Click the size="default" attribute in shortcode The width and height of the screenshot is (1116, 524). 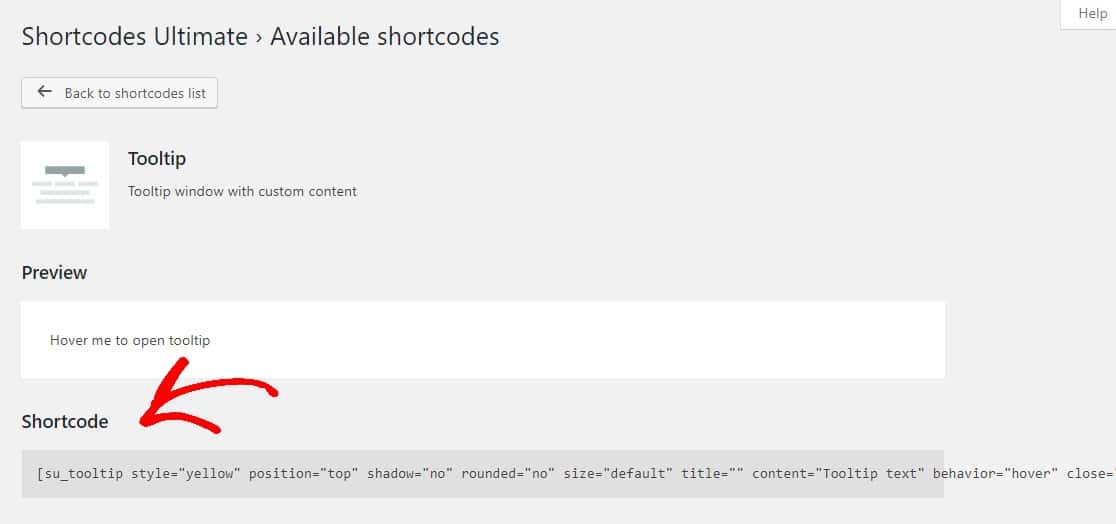click(x=618, y=473)
